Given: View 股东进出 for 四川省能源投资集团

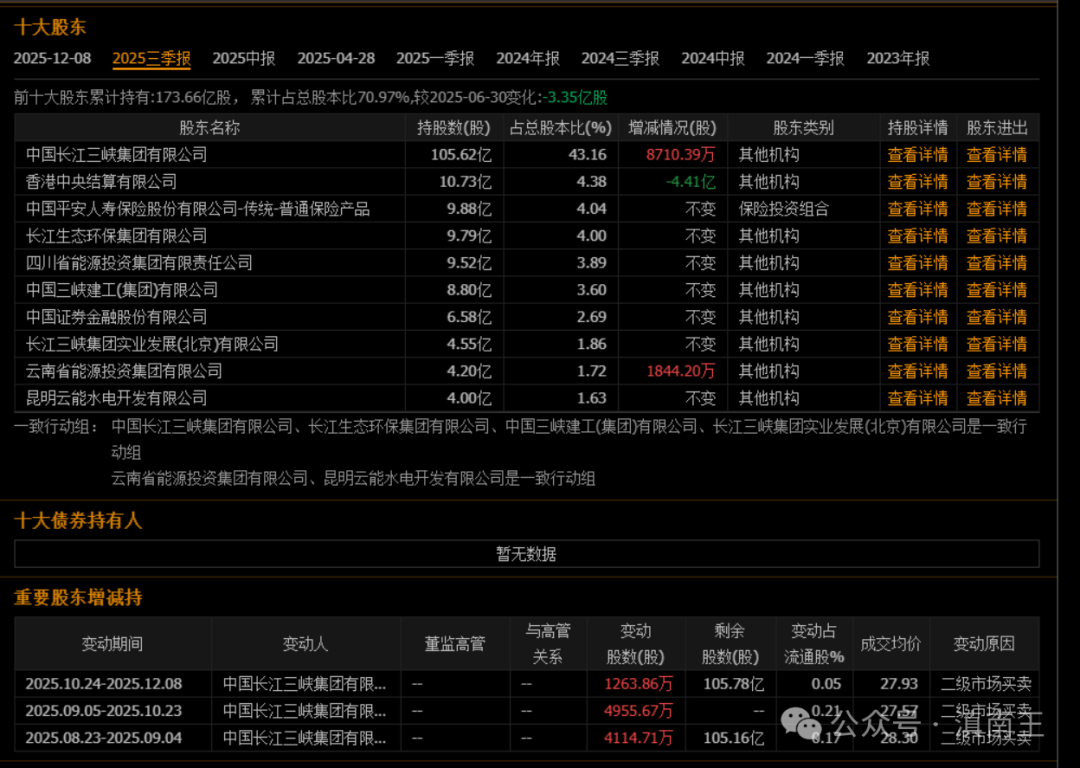Looking at the screenshot, I should [x=997, y=263].
